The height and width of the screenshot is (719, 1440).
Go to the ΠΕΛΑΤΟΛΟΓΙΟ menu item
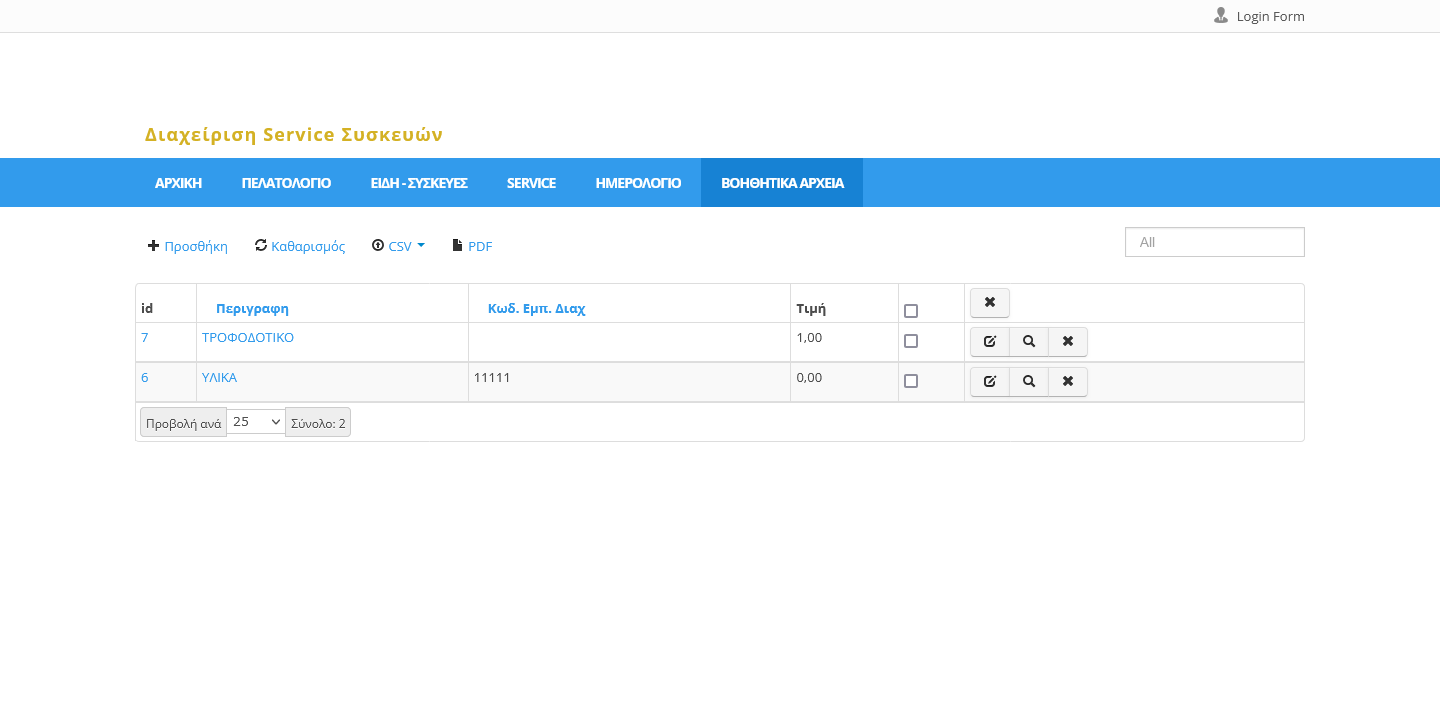pyautogui.click(x=286, y=183)
